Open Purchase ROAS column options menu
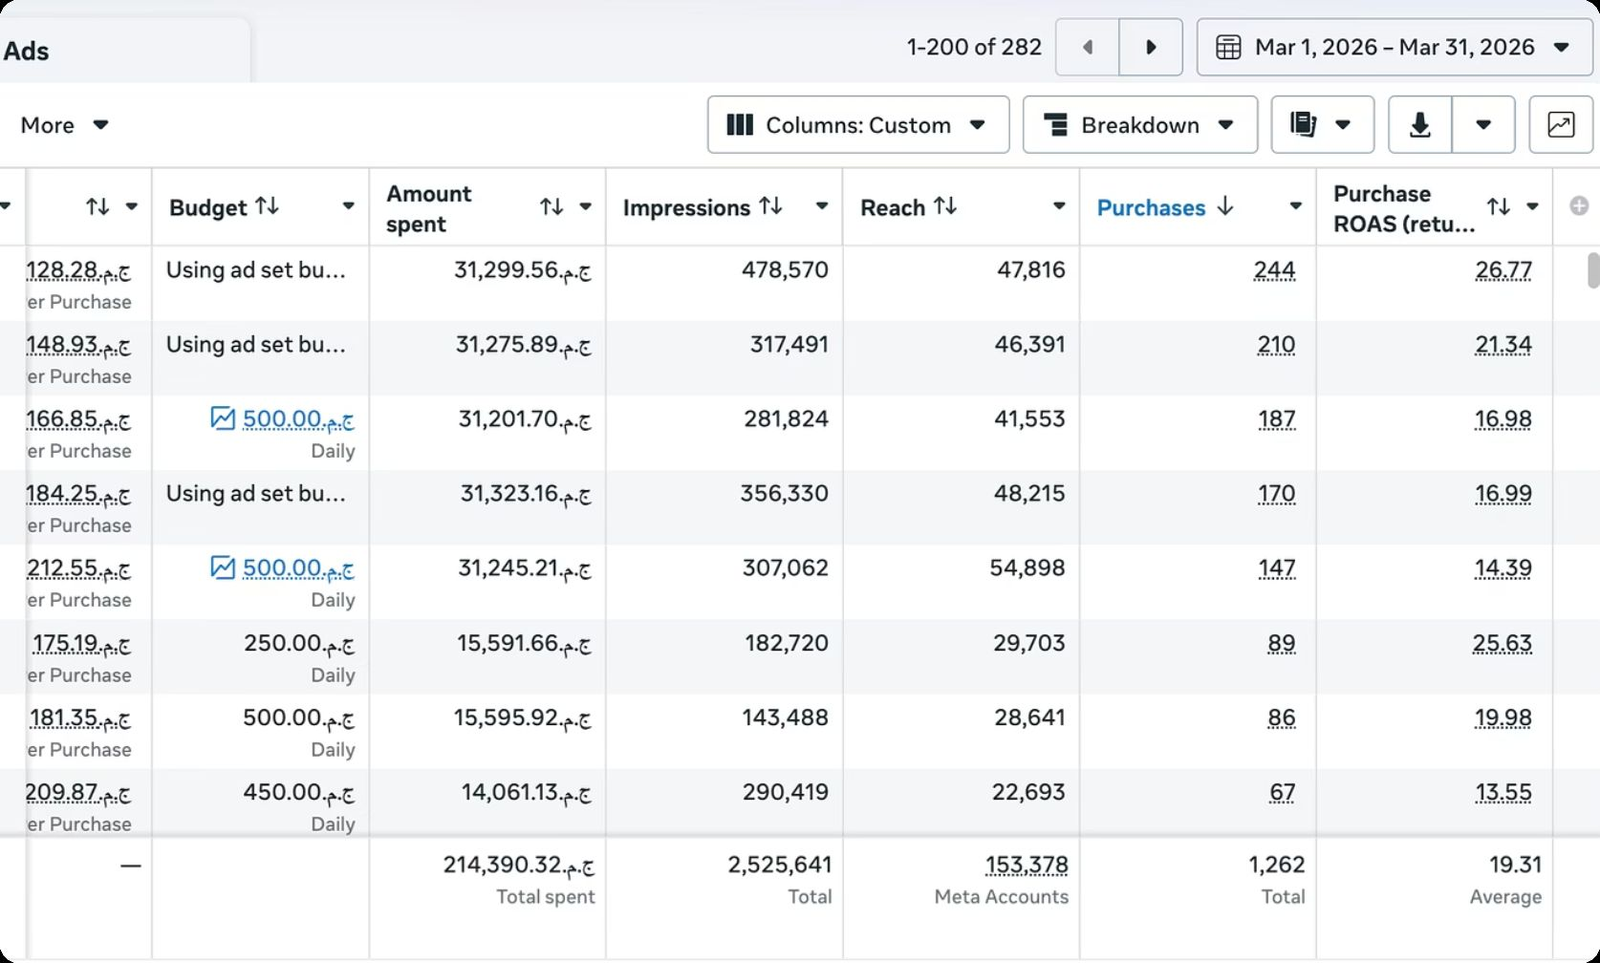The height and width of the screenshot is (963, 1600). (1532, 207)
